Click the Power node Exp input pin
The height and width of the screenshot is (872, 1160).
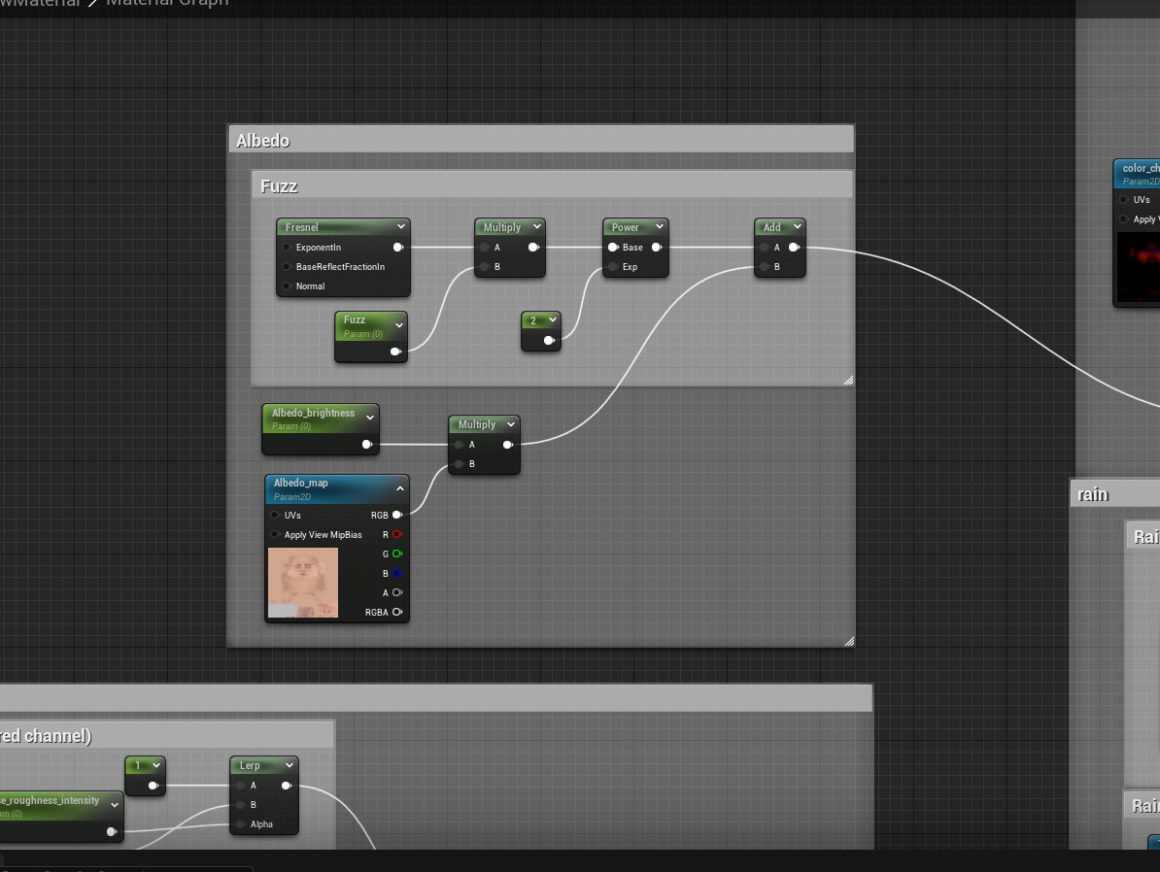pyautogui.click(x=613, y=266)
